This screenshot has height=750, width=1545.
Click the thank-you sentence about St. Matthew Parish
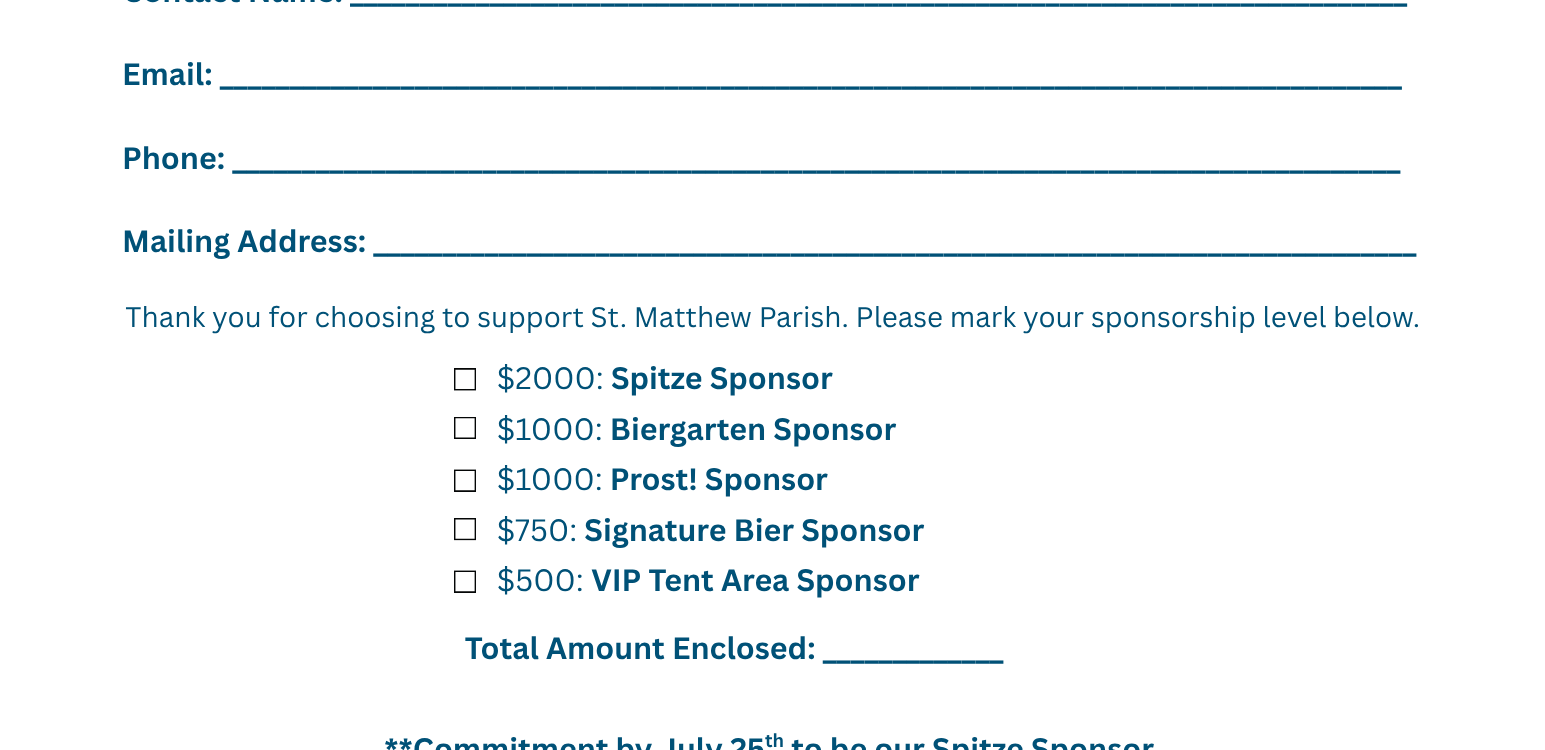(x=772, y=318)
